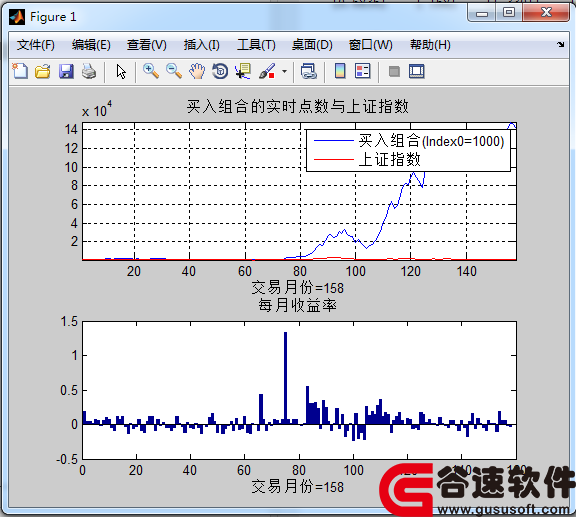Choose the Brush/Select Data tool
This screenshot has height=517, width=576.
[x=267, y=71]
